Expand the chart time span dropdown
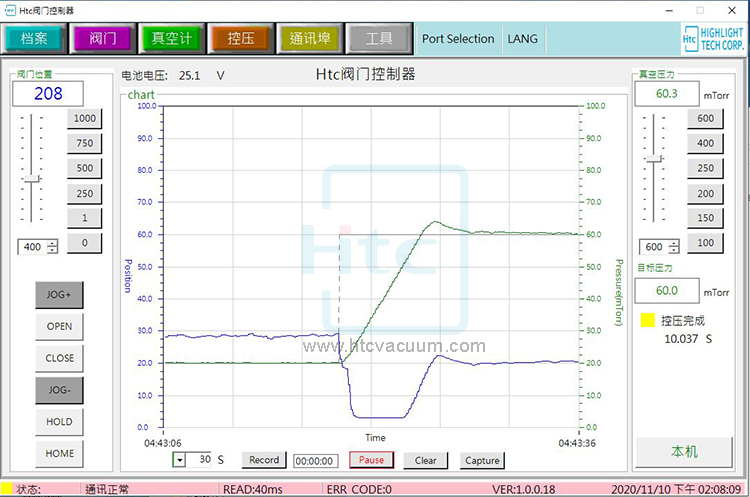This screenshot has height=497, width=750. click(x=179, y=460)
